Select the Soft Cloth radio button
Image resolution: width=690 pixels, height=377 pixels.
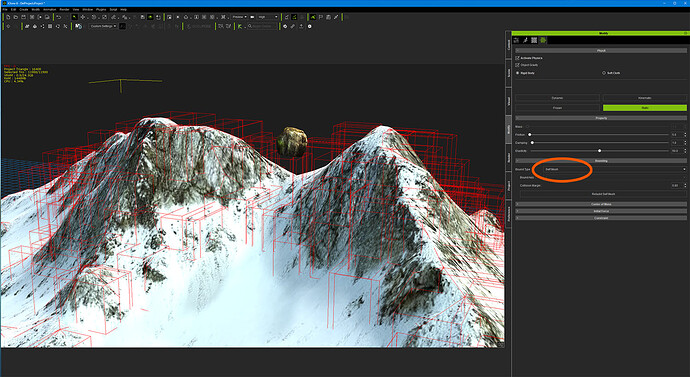pyautogui.click(x=604, y=73)
